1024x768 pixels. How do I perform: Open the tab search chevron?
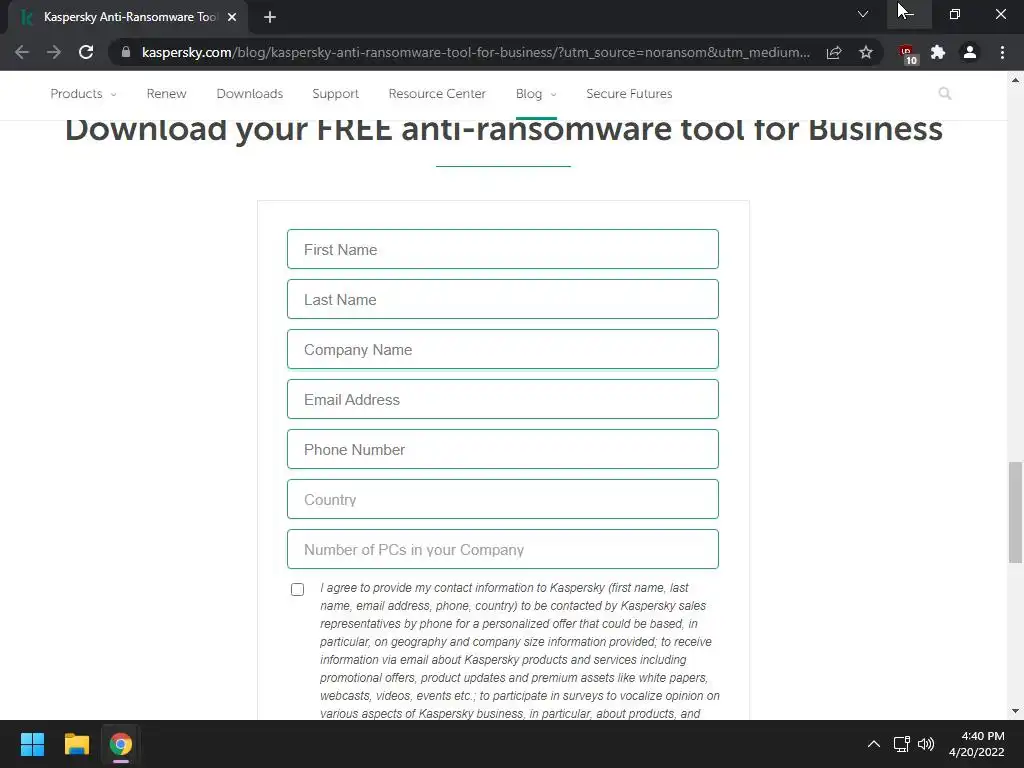pyautogui.click(x=863, y=14)
